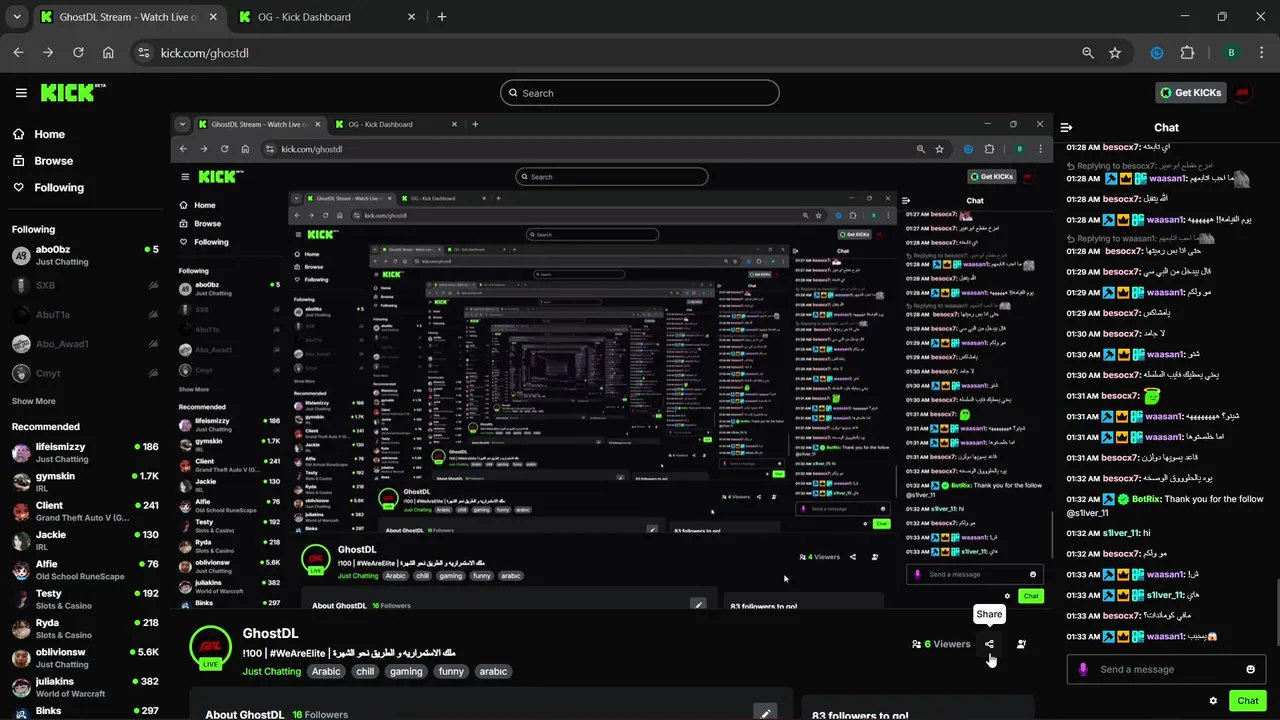Image resolution: width=1280 pixels, height=720 pixels.
Task: Open followed channel abo0bz
Action: point(84,256)
